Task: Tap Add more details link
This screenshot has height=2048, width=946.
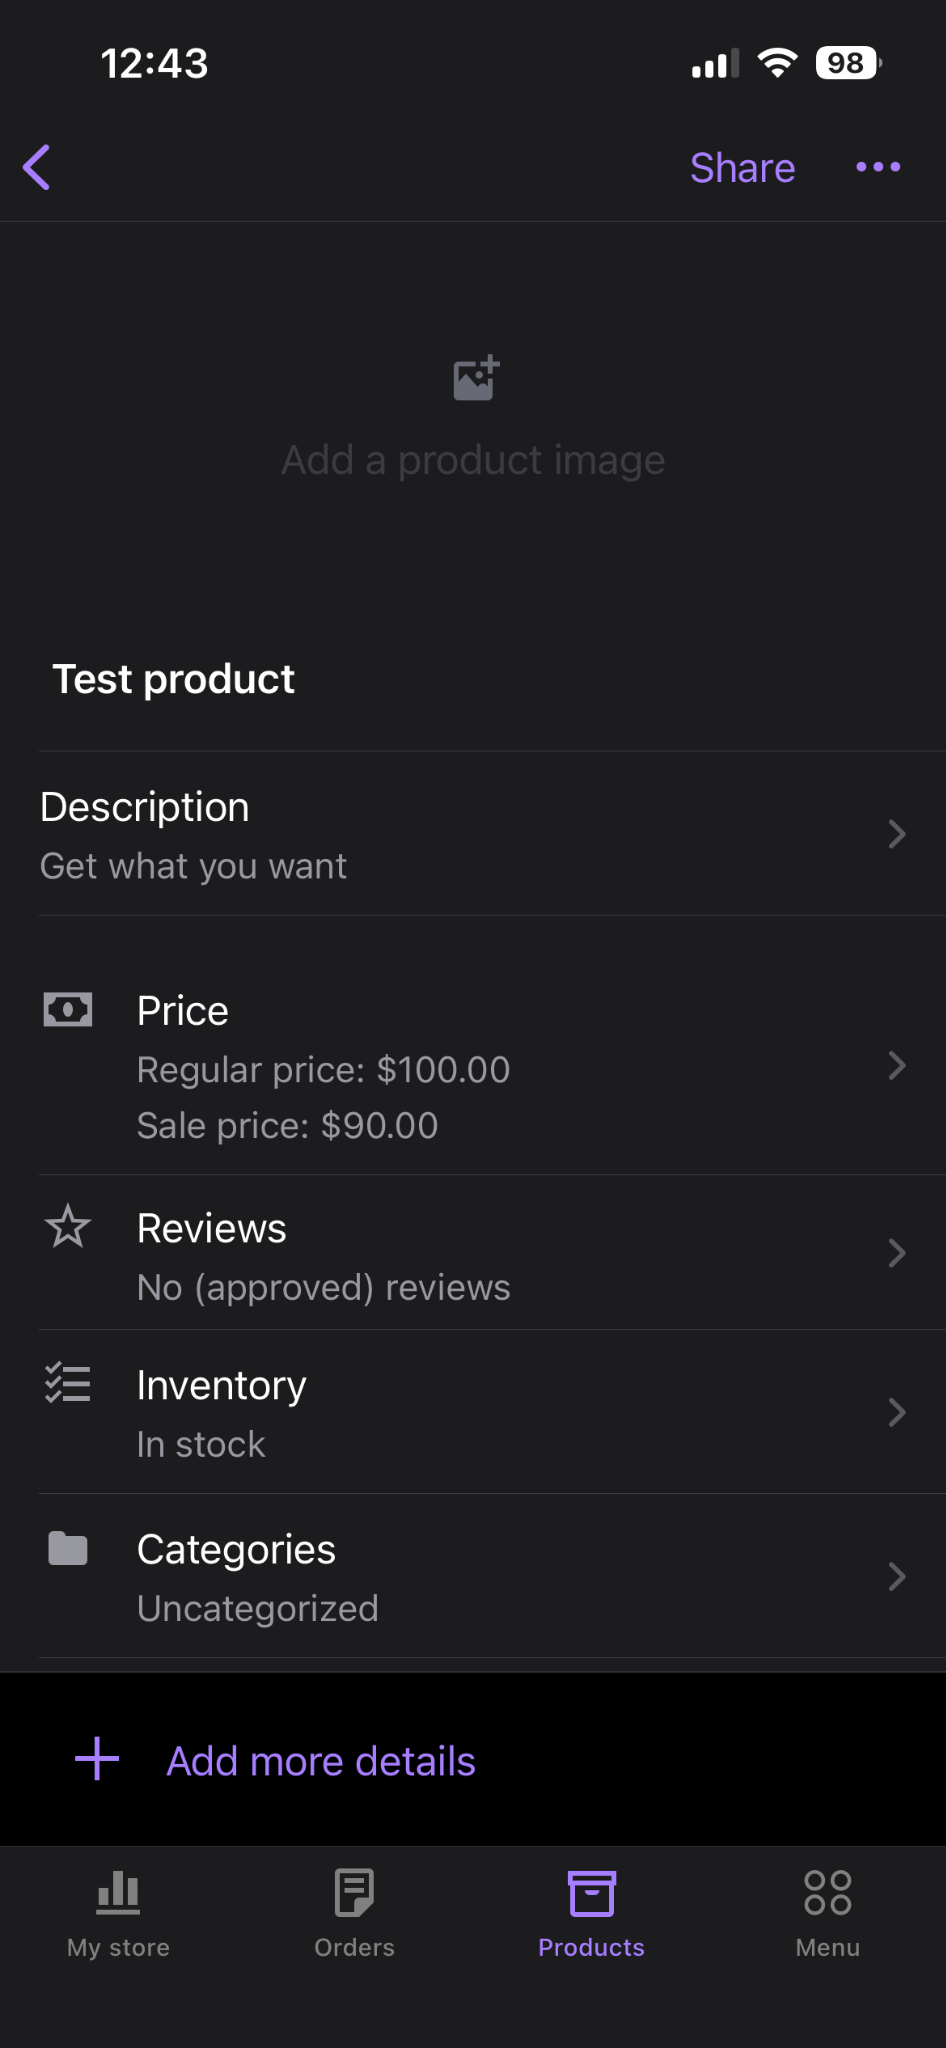Action: pyautogui.click(x=321, y=1761)
